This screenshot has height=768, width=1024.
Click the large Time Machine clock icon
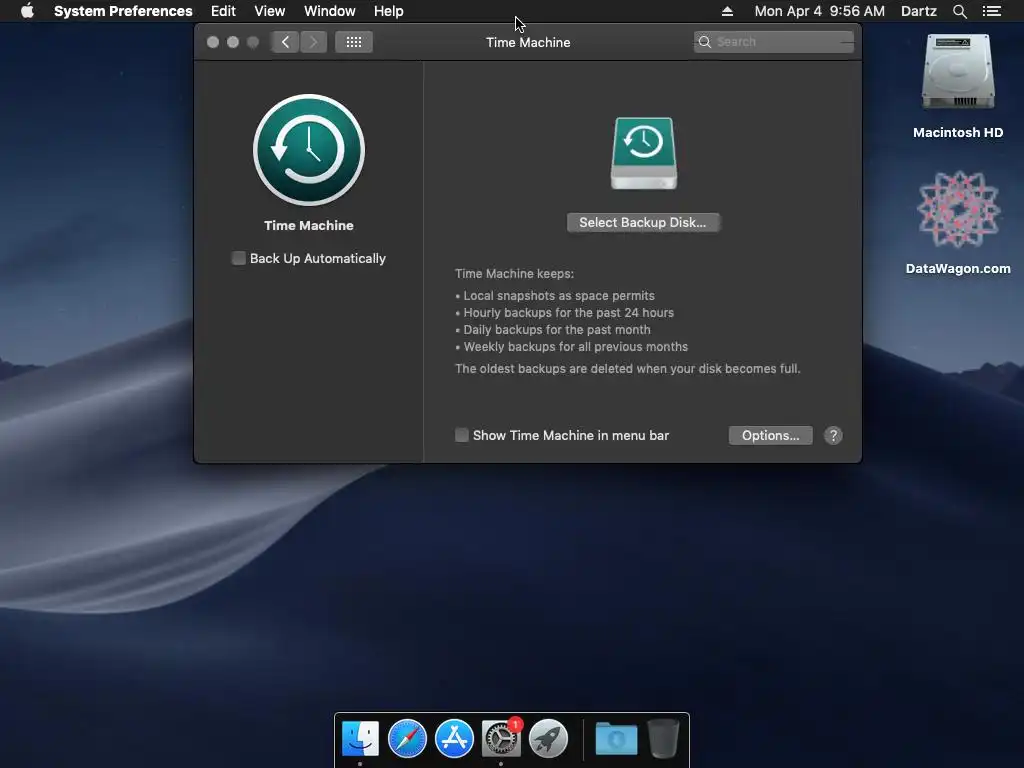(x=309, y=150)
